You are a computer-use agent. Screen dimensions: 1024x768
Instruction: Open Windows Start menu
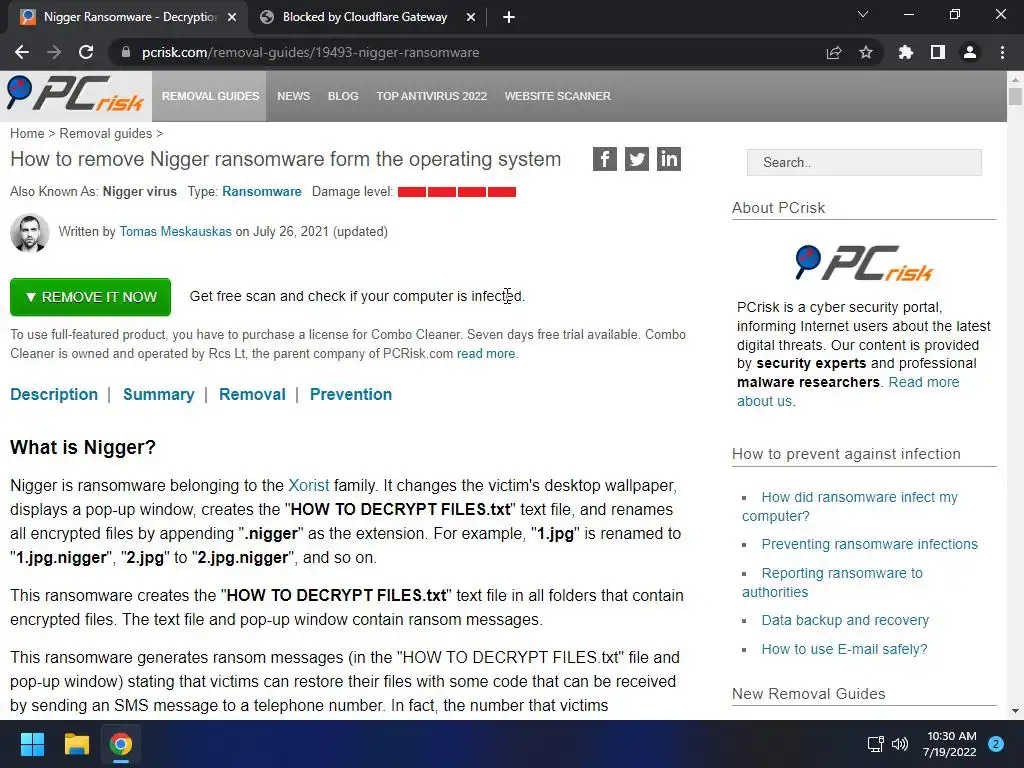click(32, 744)
